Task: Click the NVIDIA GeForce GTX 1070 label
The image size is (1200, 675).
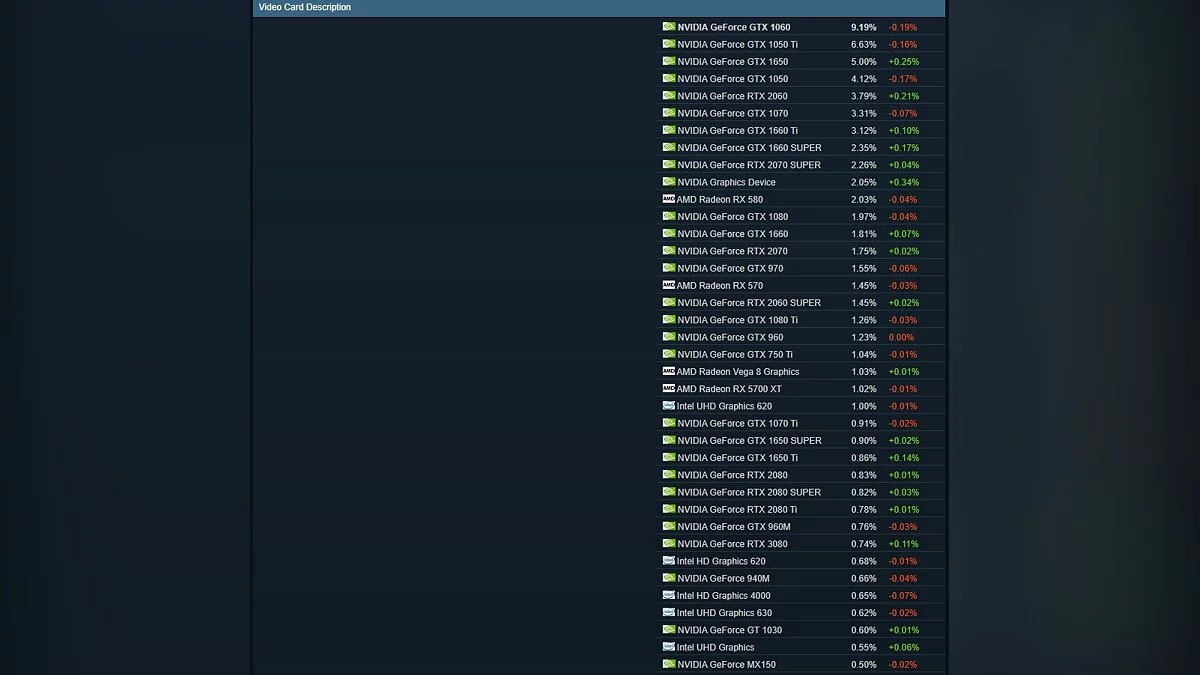Action: (x=733, y=113)
